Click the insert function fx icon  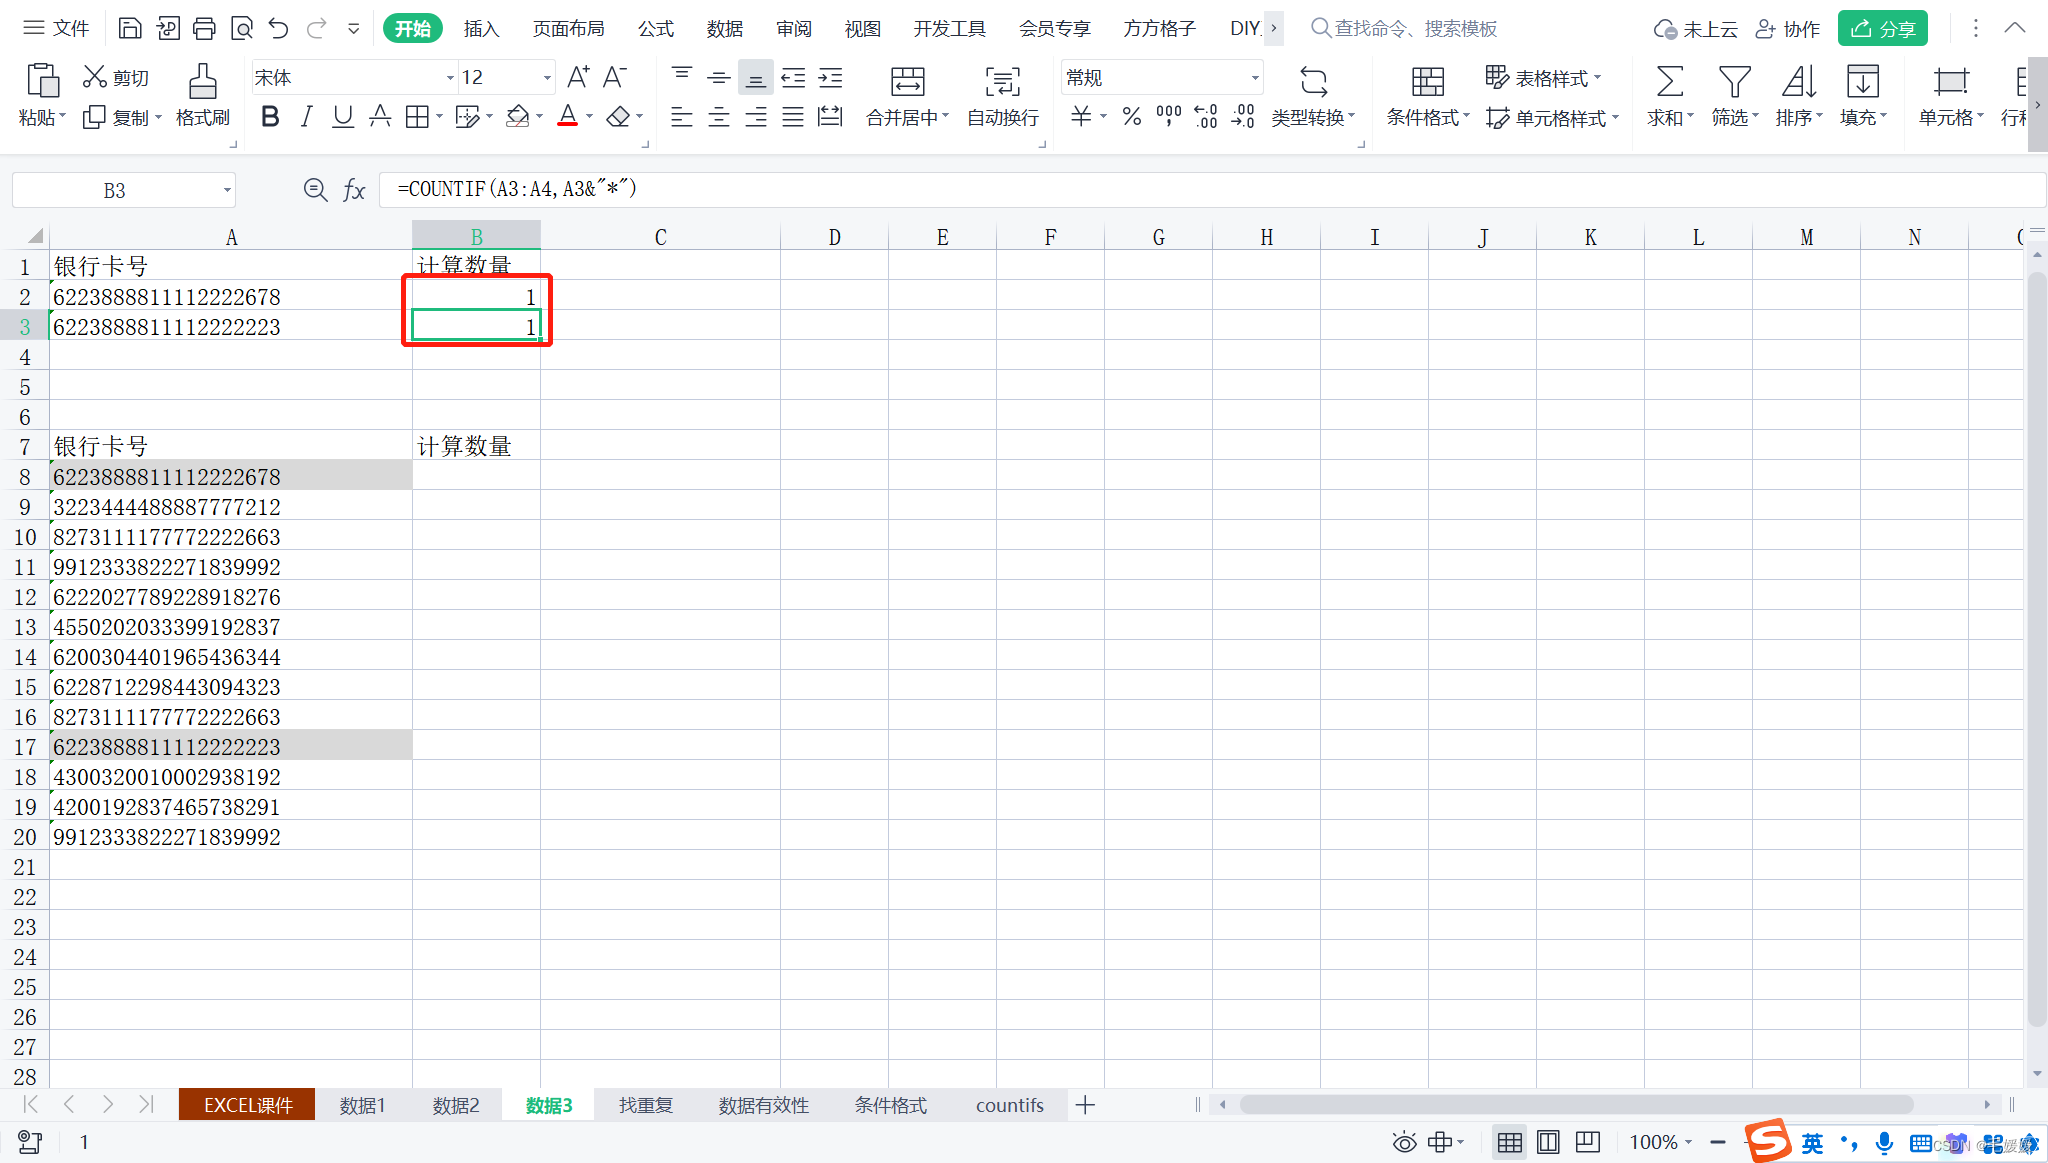pos(354,190)
